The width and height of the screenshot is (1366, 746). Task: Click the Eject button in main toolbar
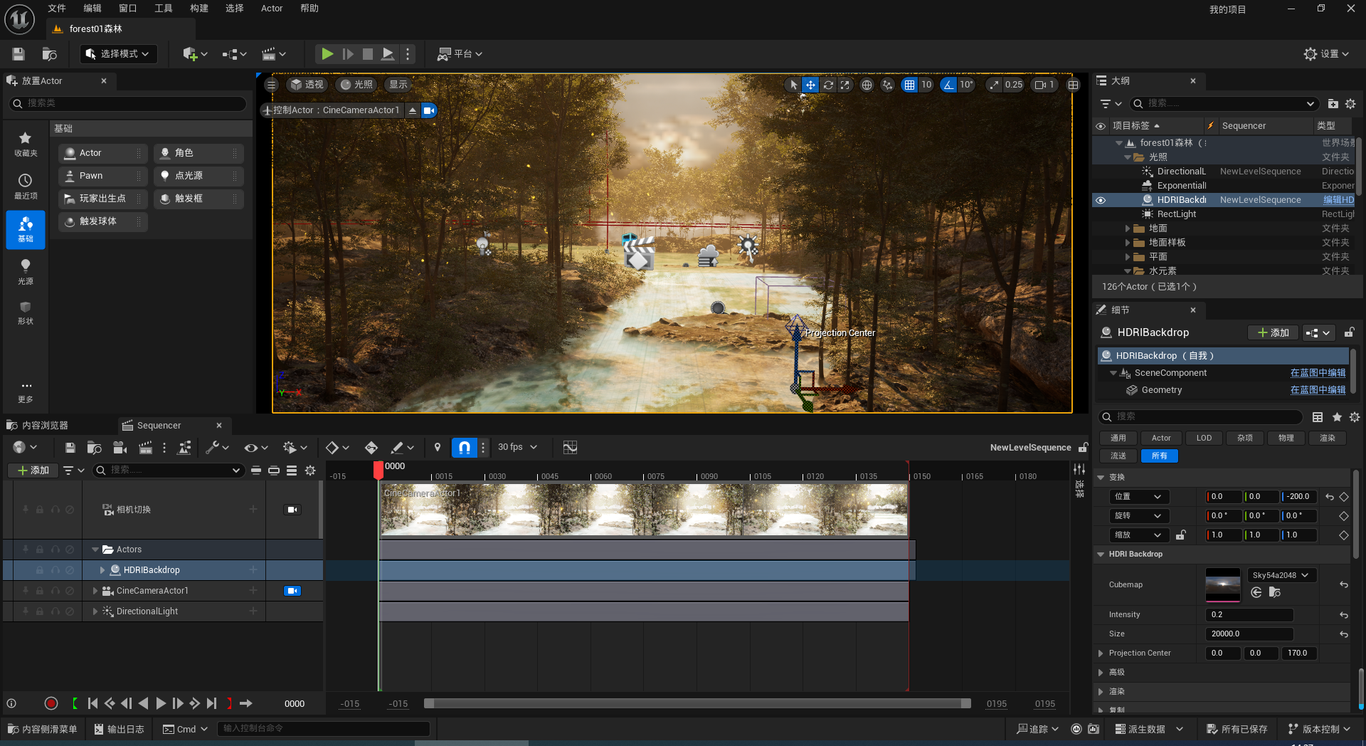[388, 54]
